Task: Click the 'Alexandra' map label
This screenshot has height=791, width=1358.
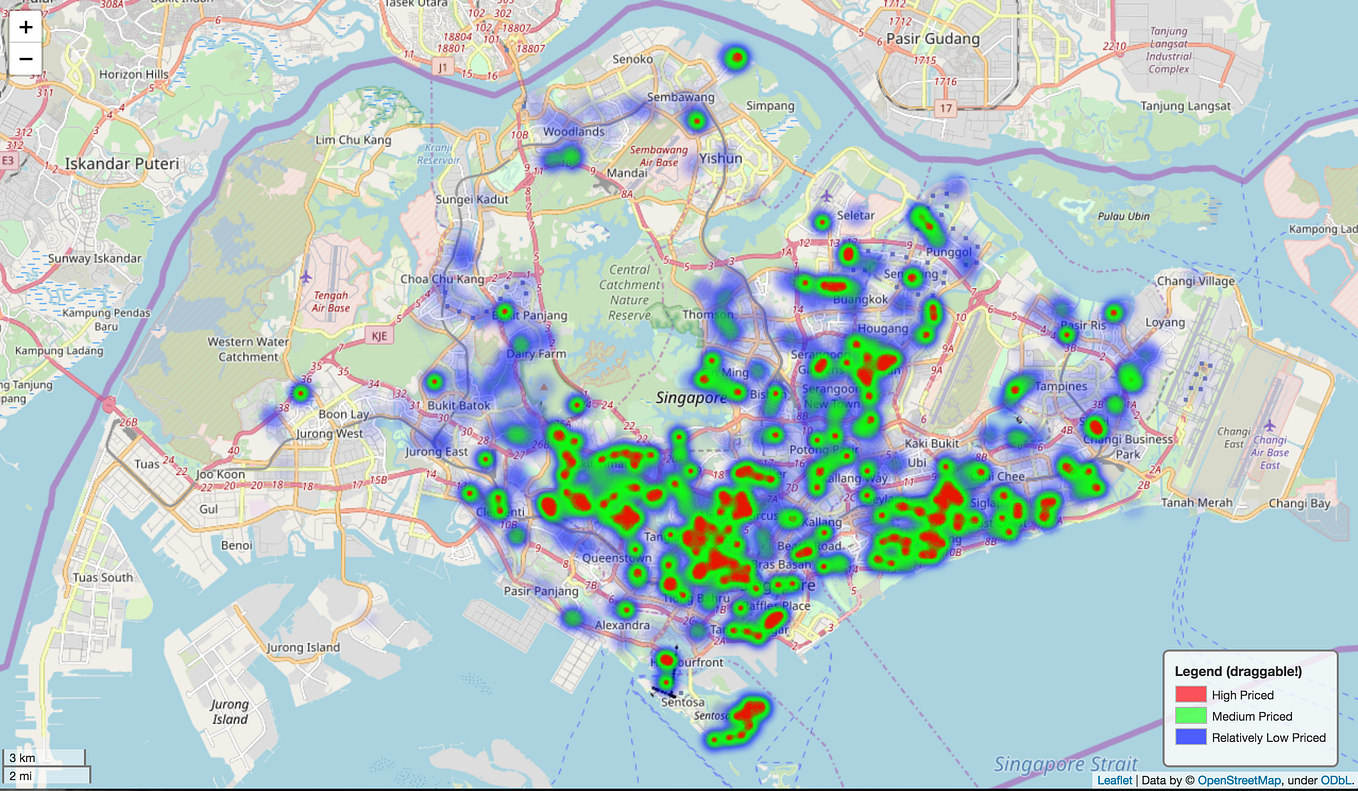Action: [622, 625]
